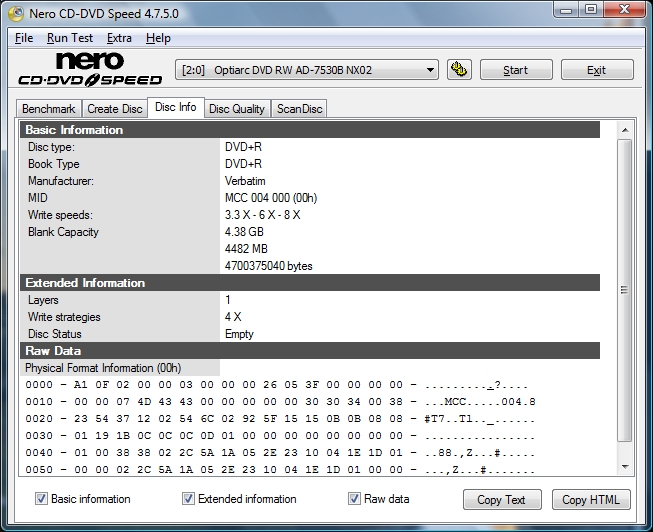Screen dimensions: 653x532
Task: Click the Disc Status value Empty
Action: pos(239,334)
